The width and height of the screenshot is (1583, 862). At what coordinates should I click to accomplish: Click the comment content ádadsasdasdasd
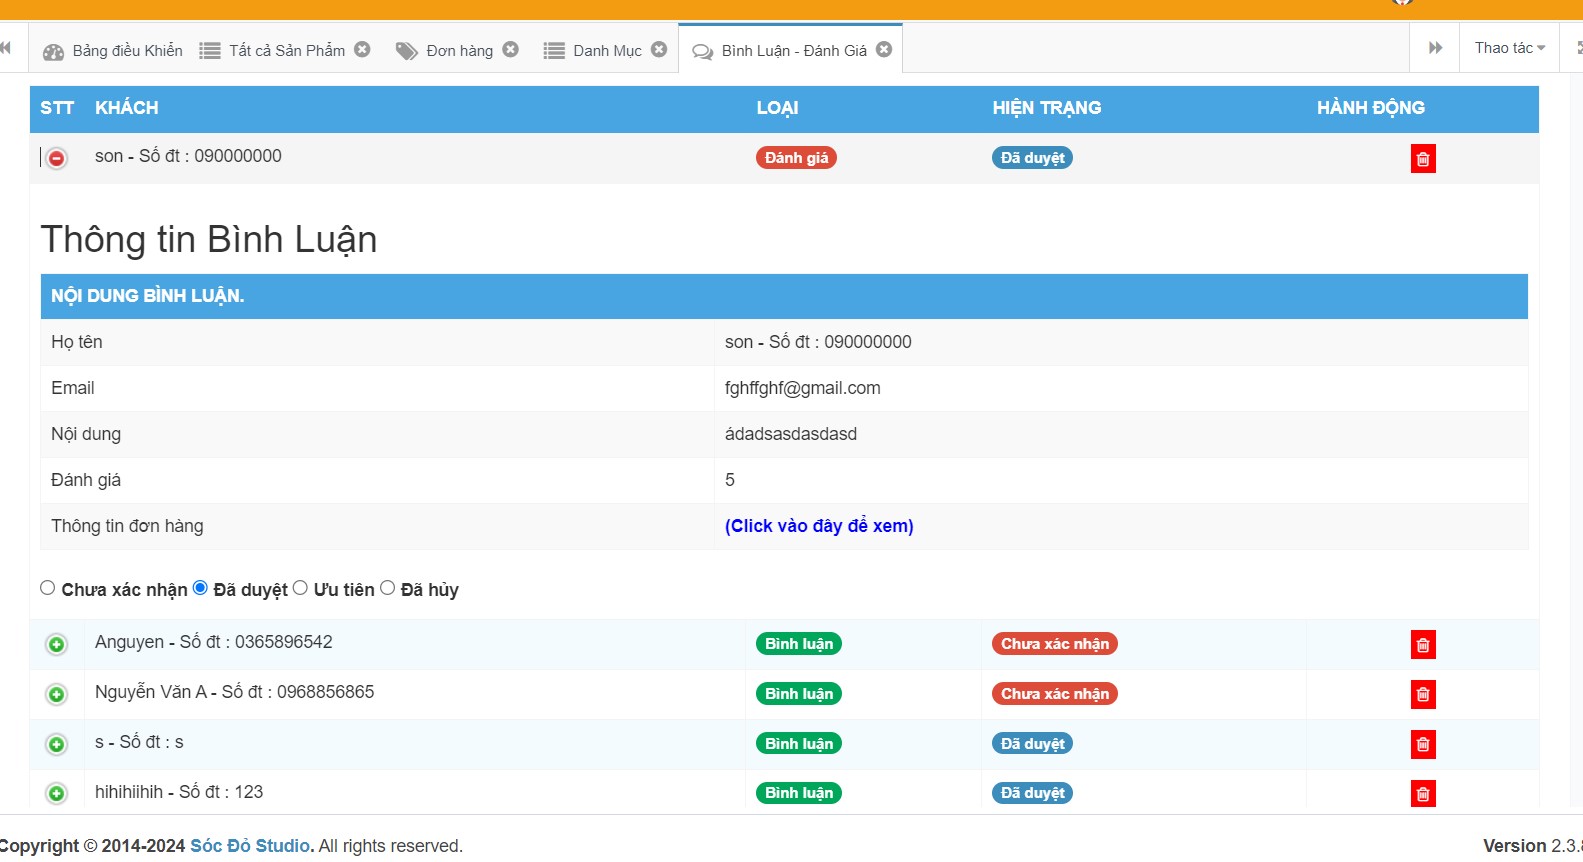coord(791,434)
